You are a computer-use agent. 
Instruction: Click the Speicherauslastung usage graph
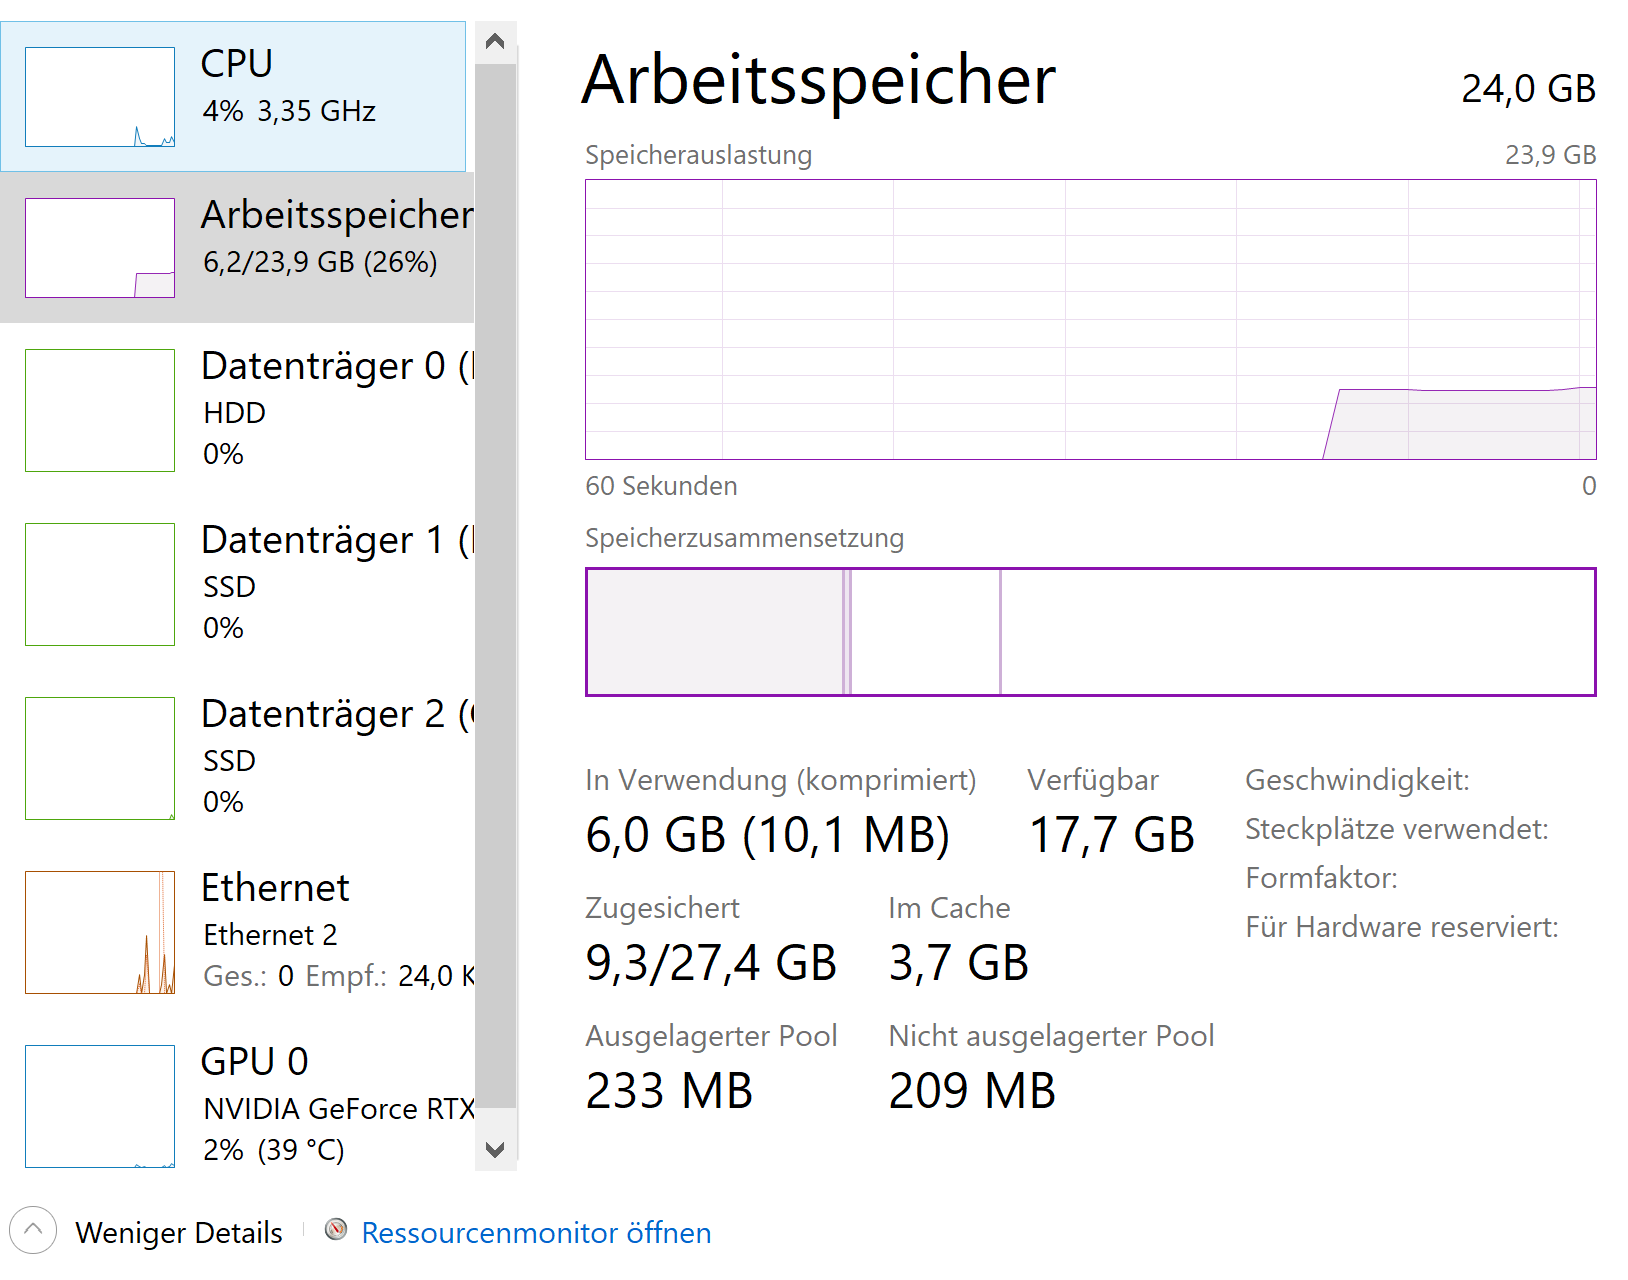point(1090,320)
